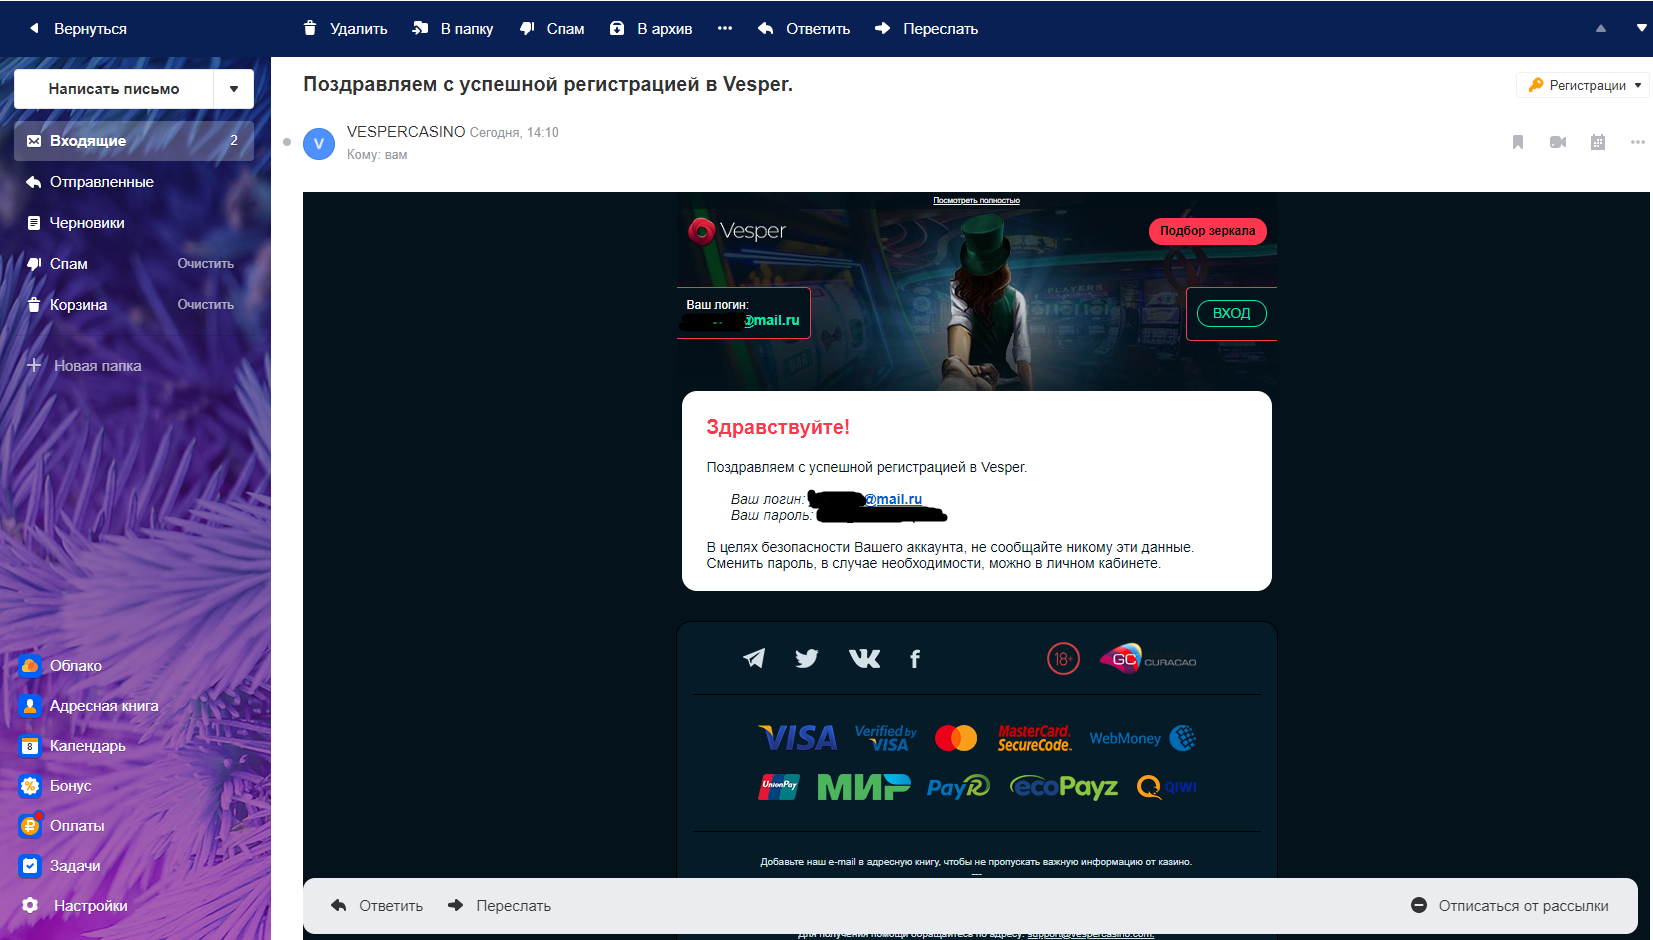
Task: Click the ВХОД login button
Action: coord(1232,314)
